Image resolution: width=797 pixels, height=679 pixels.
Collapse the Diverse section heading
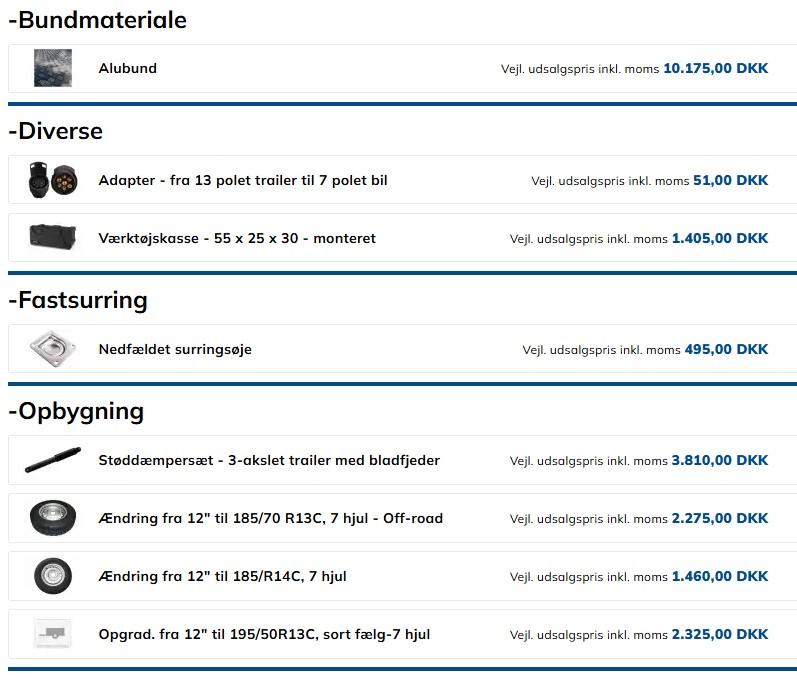click(x=55, y=131)
